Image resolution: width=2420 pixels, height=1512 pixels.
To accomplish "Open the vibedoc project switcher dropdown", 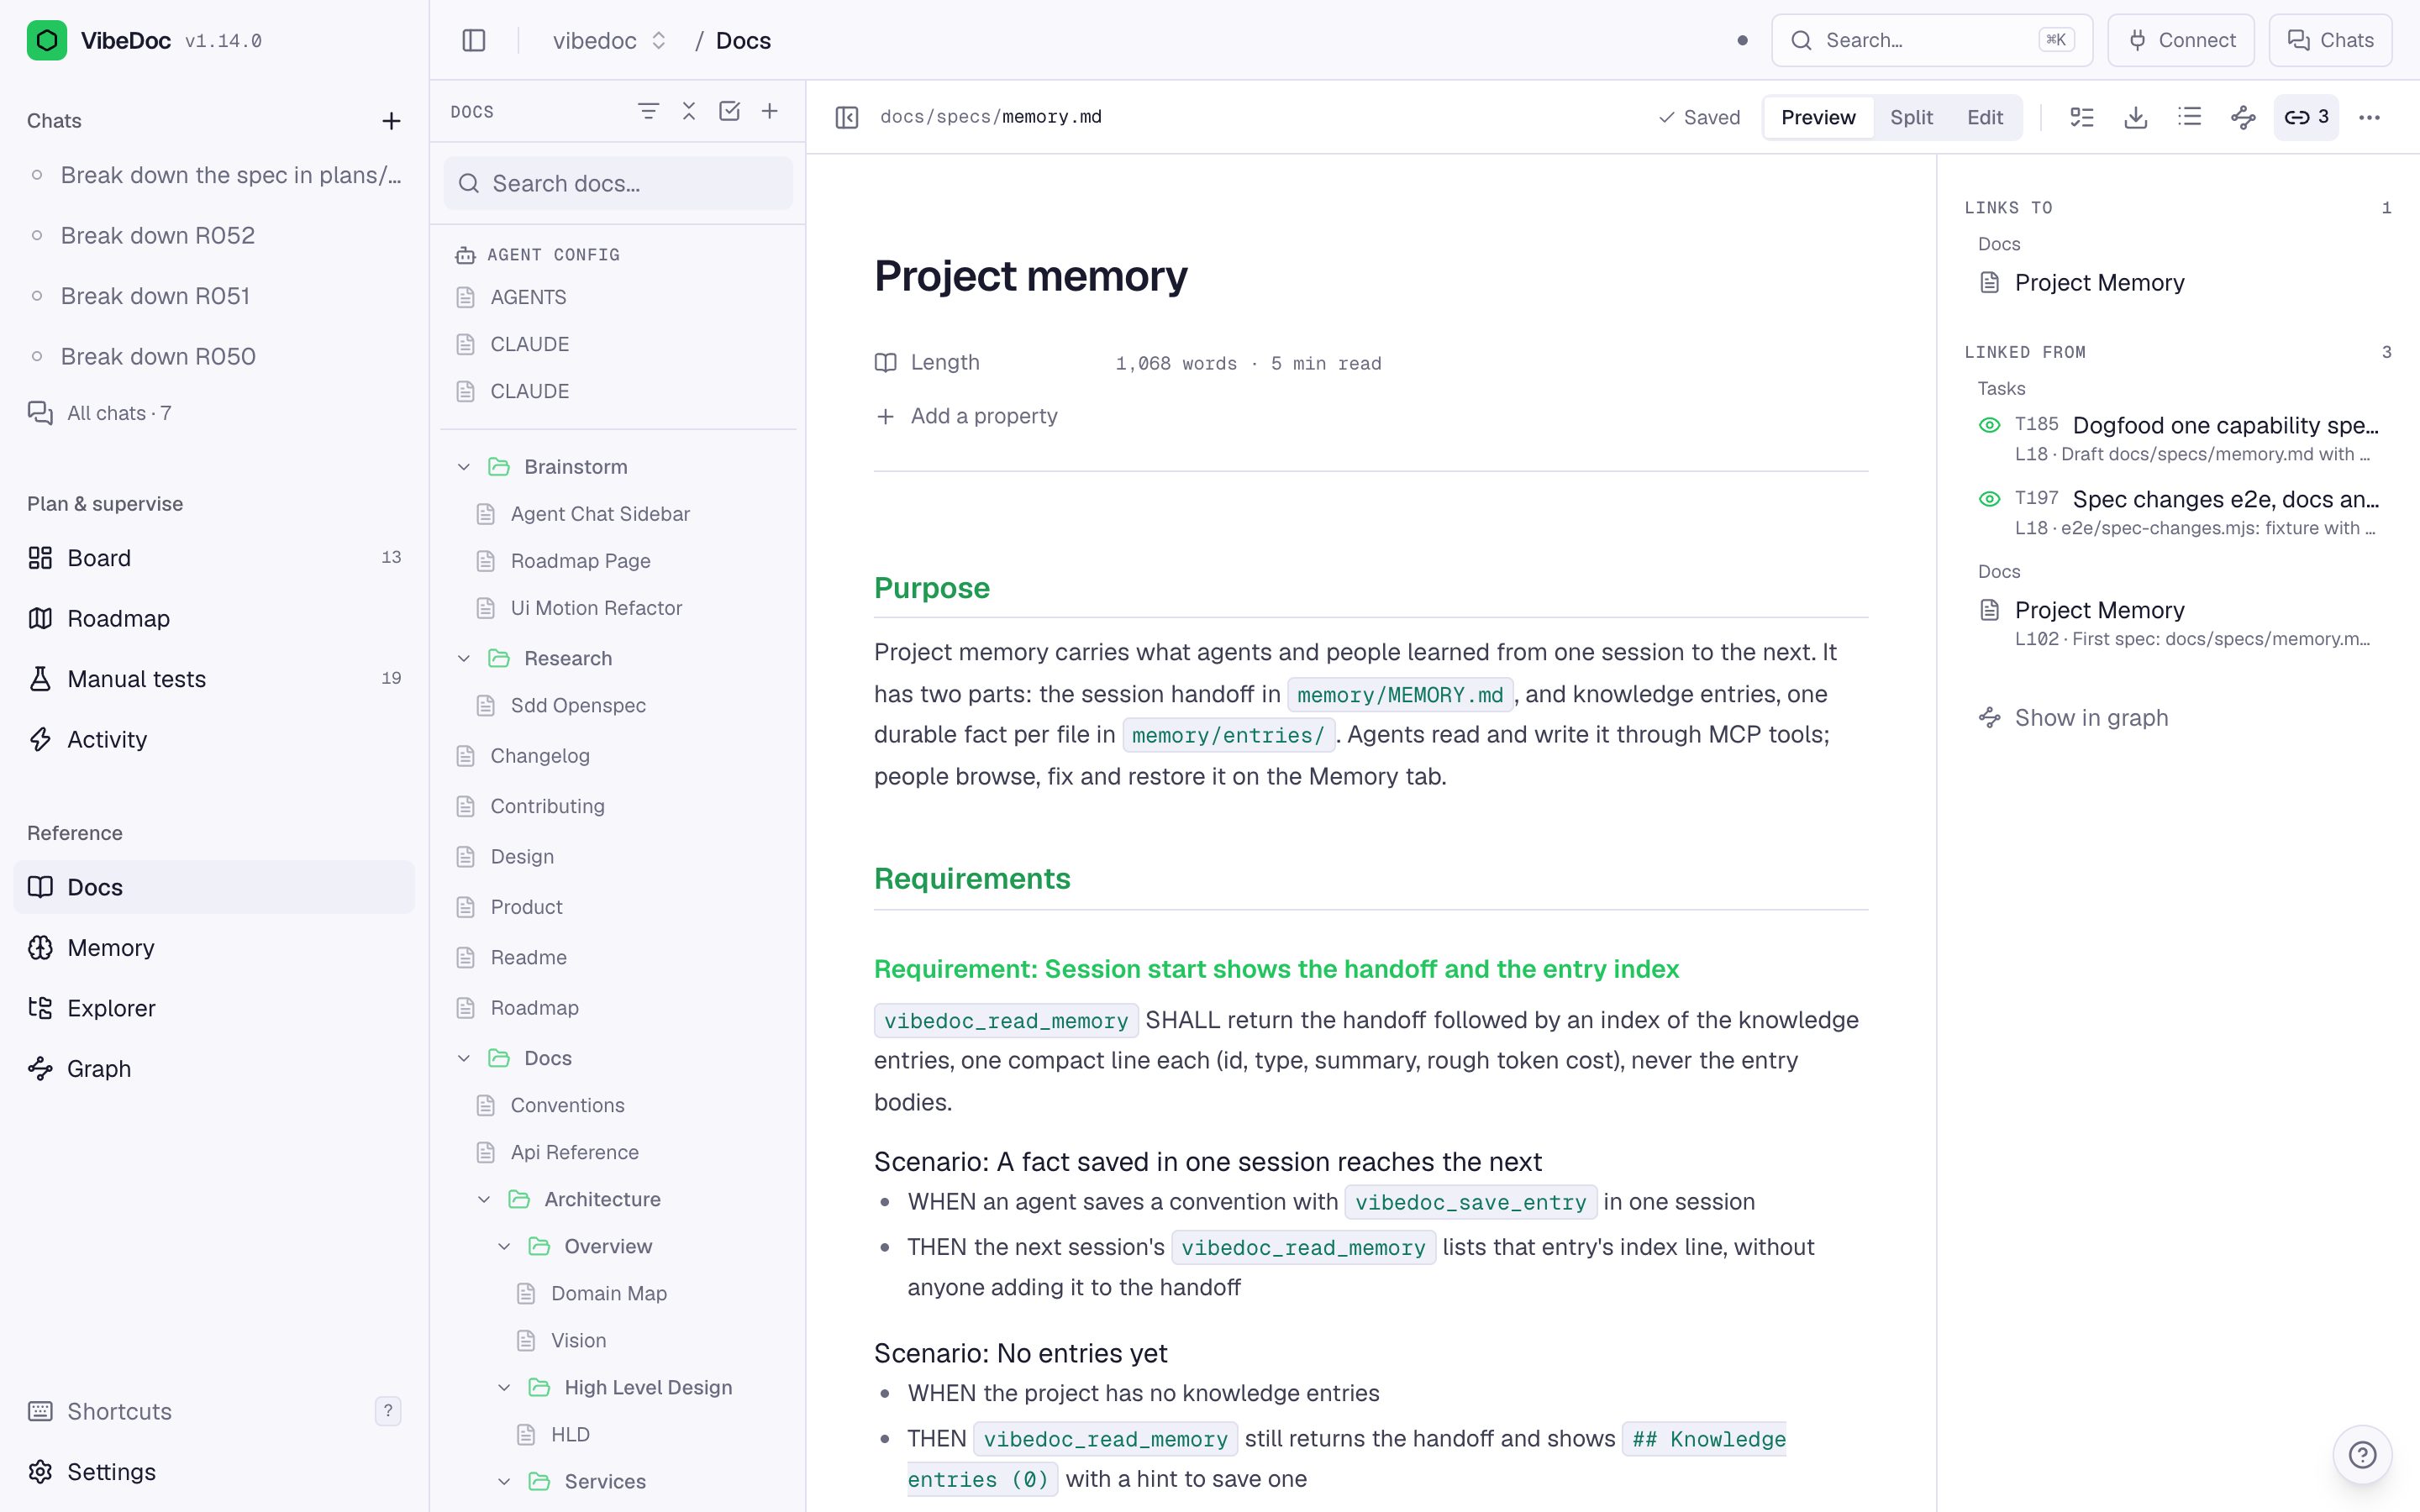I will click(610, 40).
